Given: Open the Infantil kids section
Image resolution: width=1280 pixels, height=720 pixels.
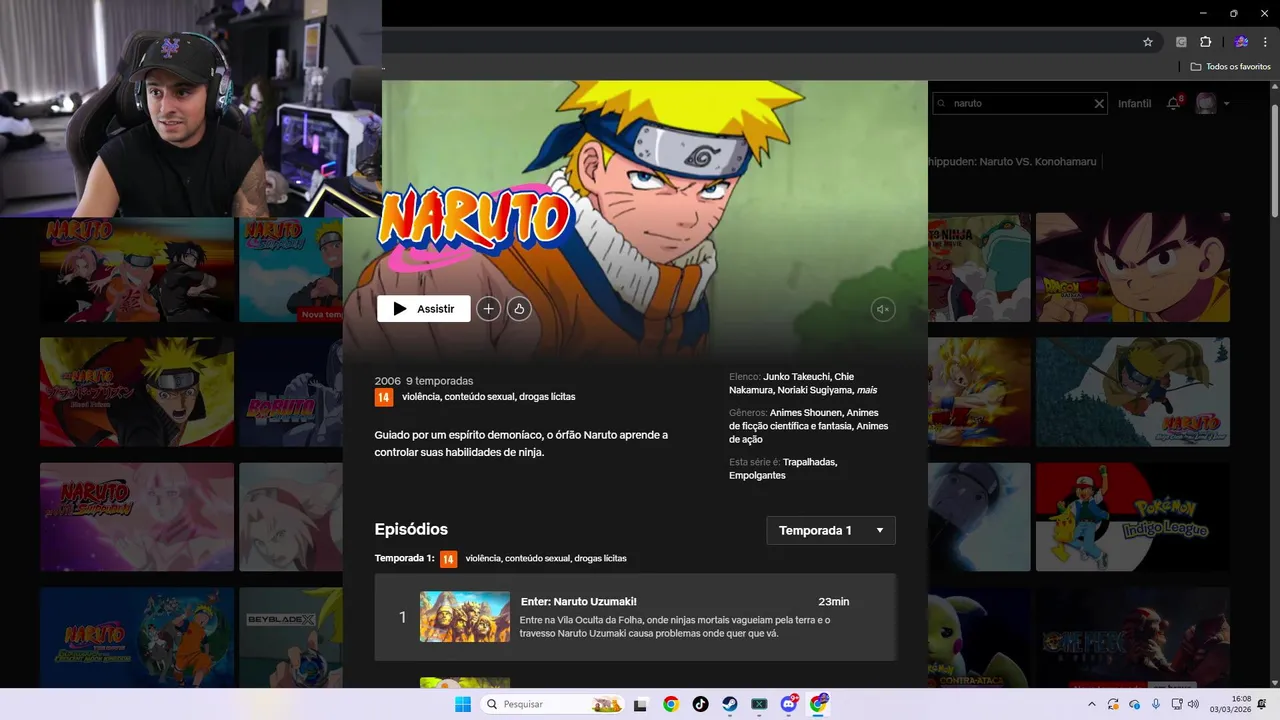Looking at the screenshot, I should tap(1134, 104).
